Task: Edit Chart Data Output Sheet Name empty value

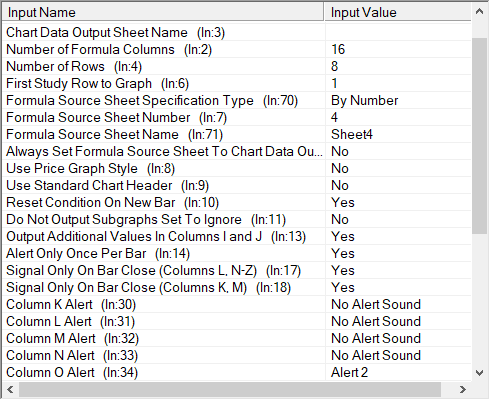Action: (398, 33)
